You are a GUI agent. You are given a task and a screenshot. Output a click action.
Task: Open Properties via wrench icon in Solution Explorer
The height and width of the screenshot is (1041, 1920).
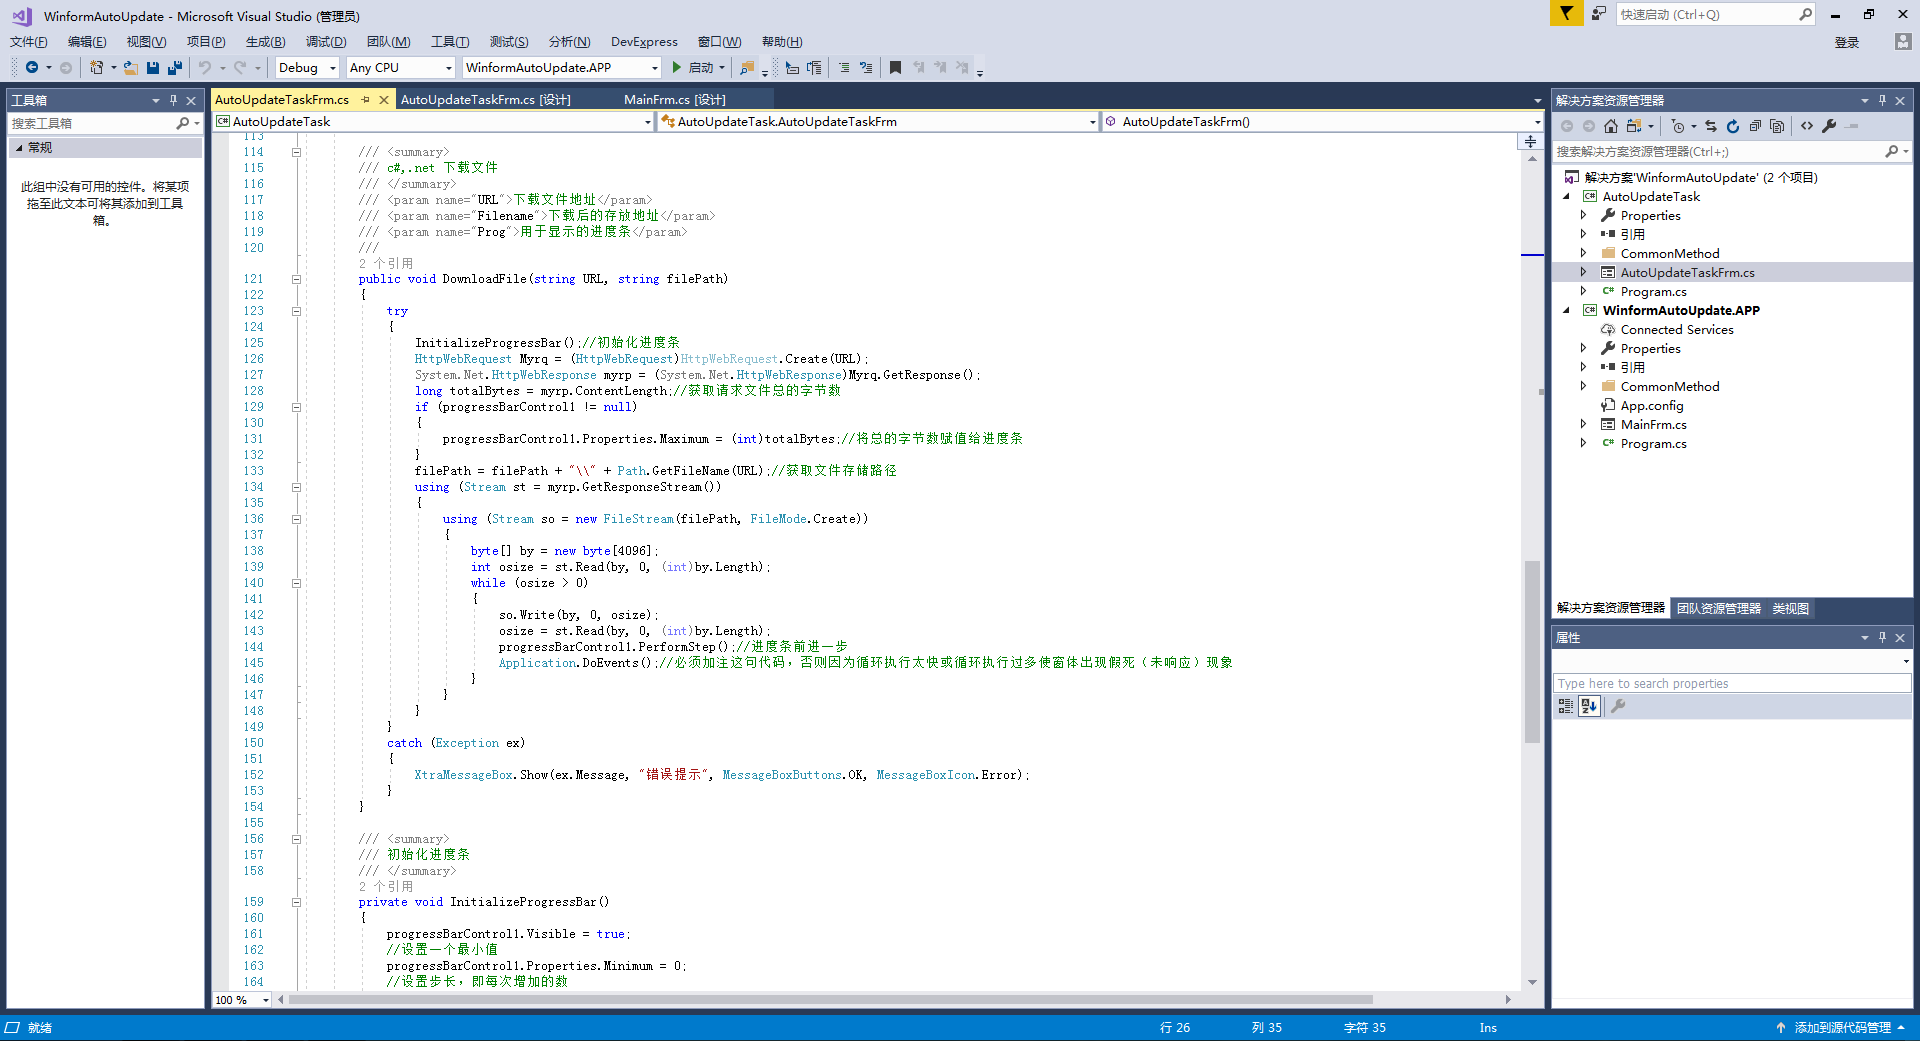point(1829,126)
